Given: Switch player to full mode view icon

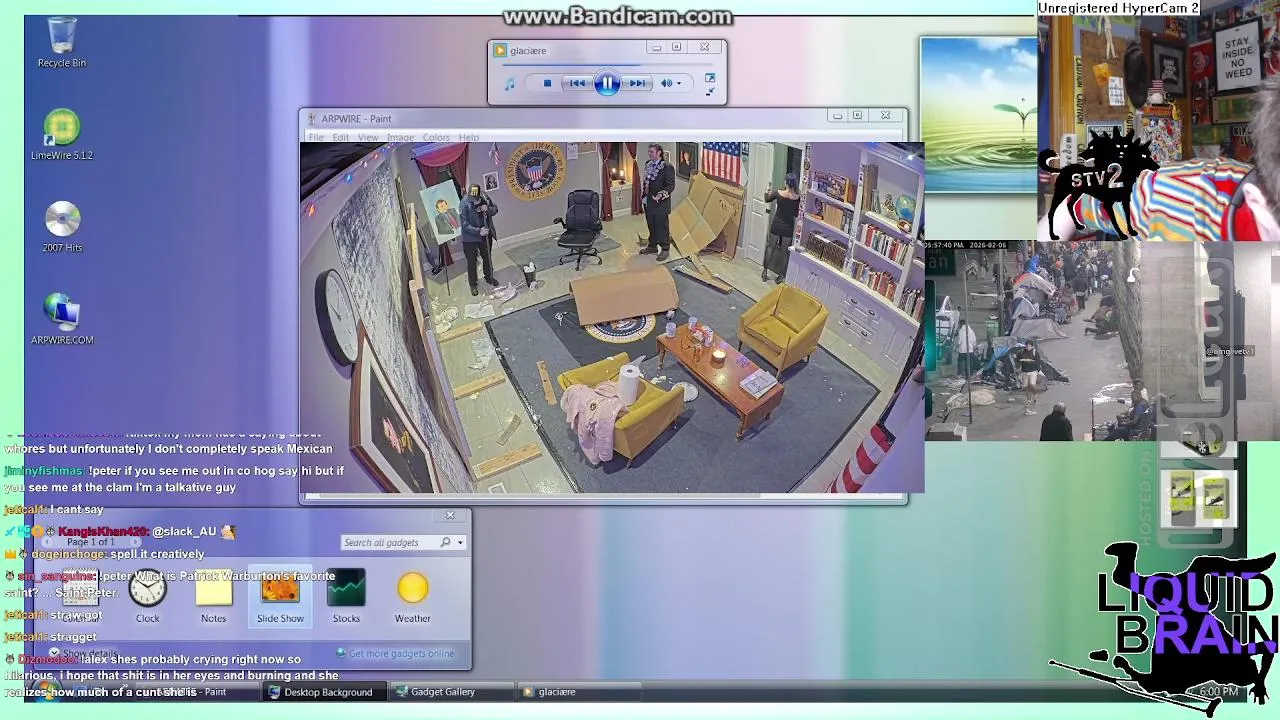Looking at the screenshot, I should 710,77.
